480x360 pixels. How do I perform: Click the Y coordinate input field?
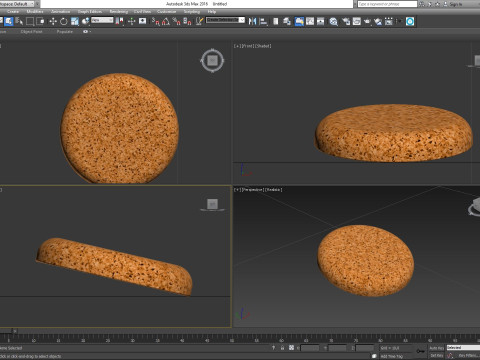tap(337, 348)
